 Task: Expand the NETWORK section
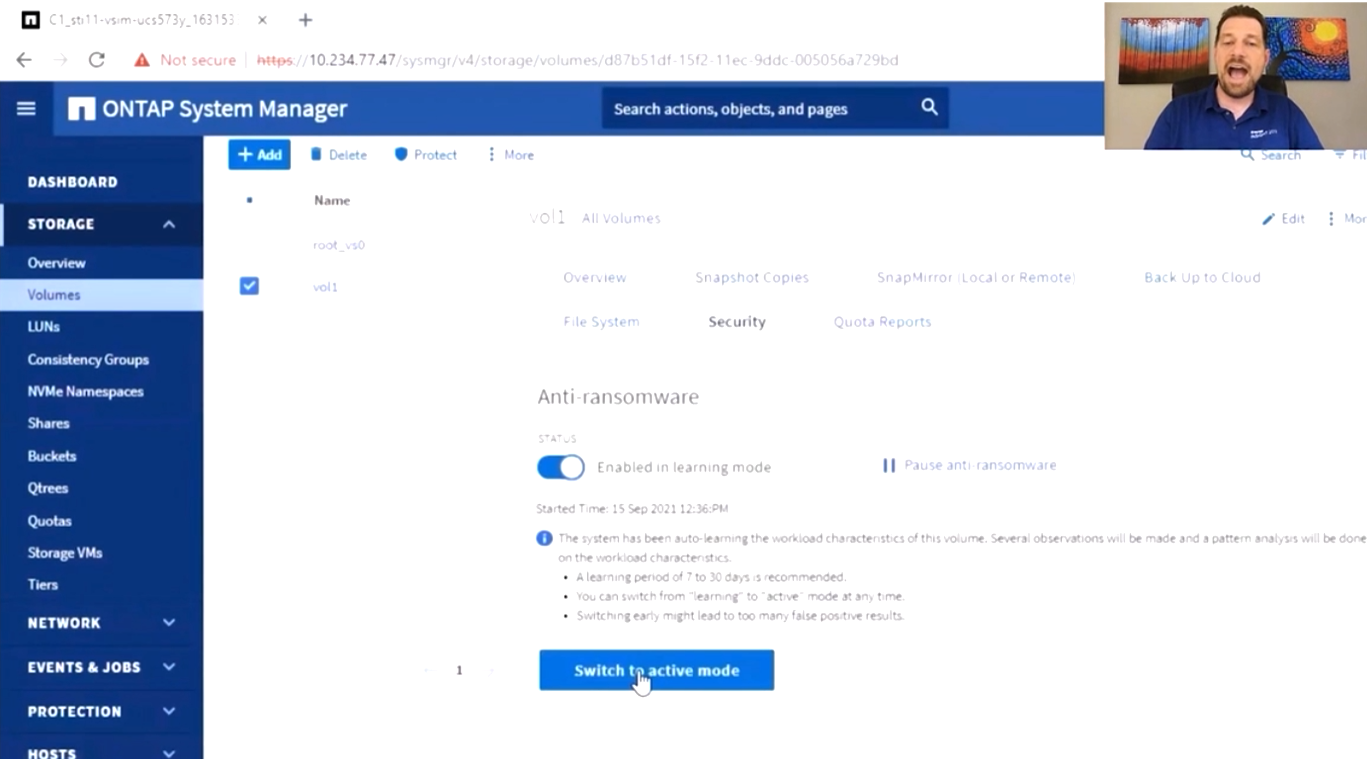[169, 622]
